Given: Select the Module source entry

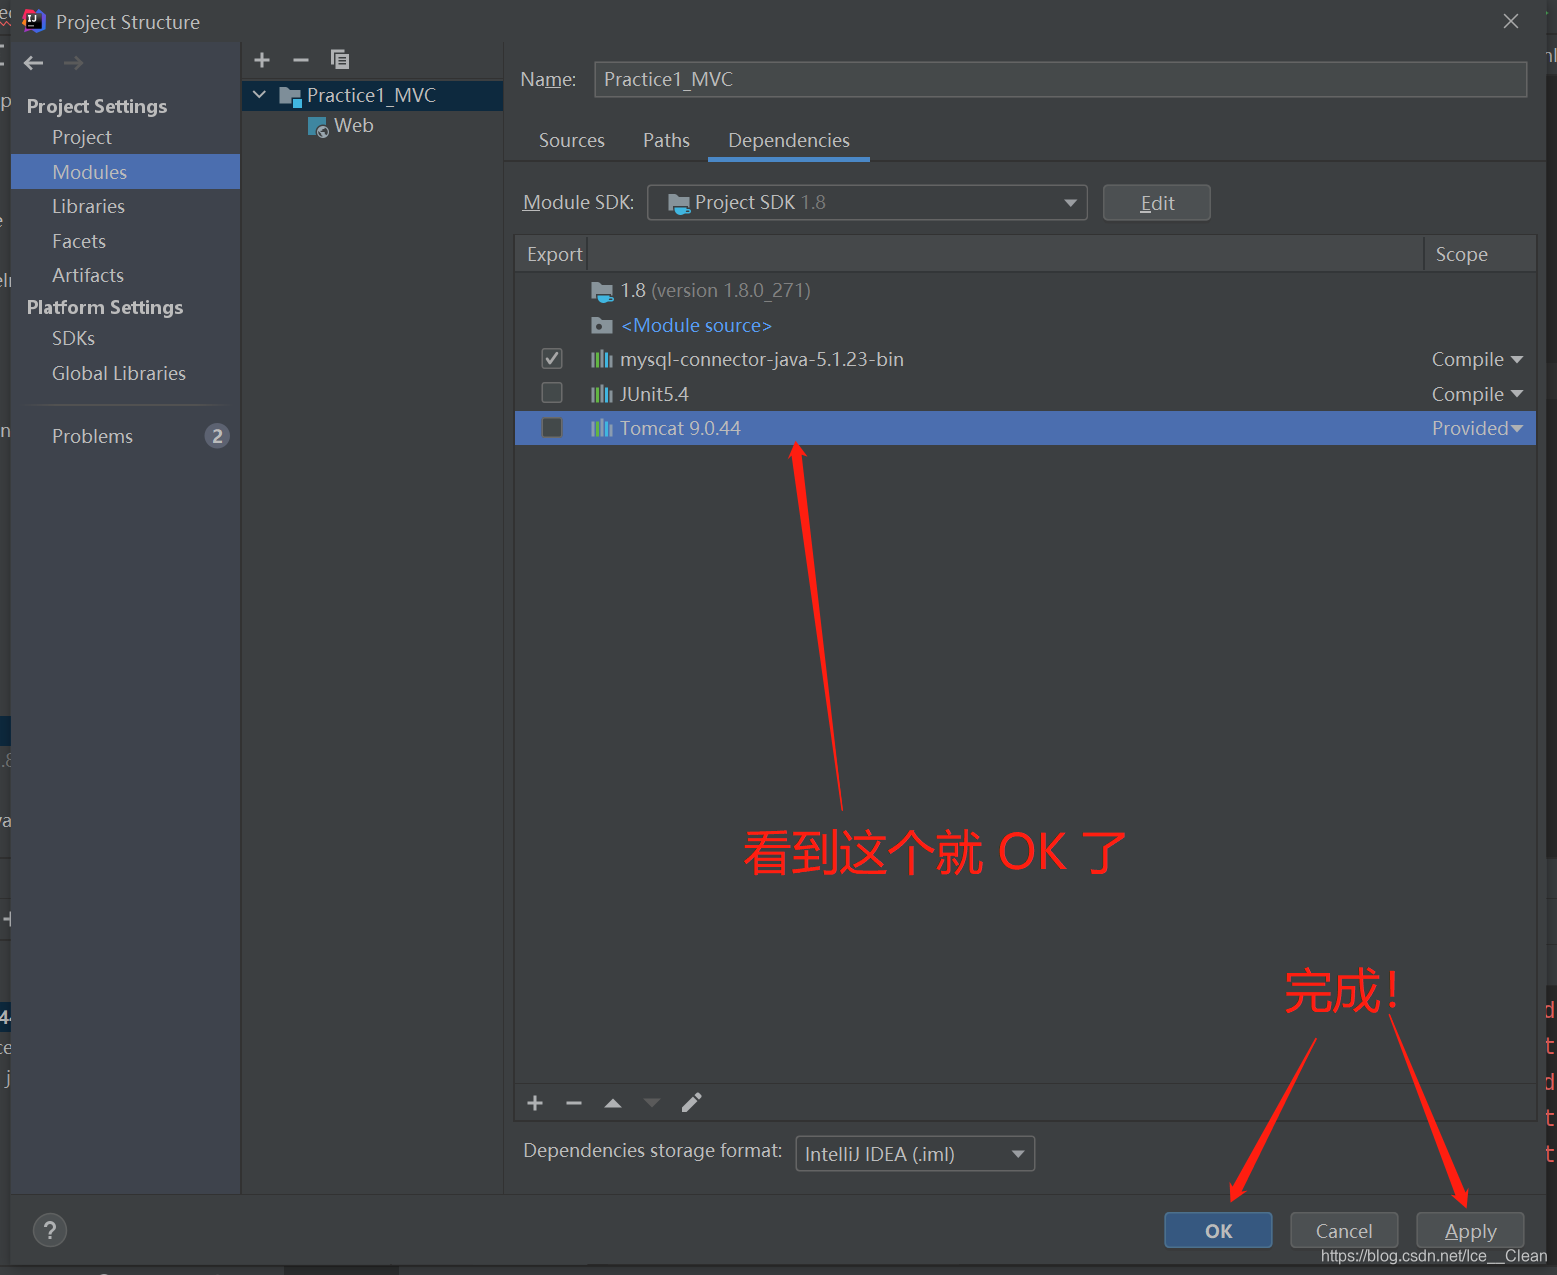Looking at the screenshot, I should pos(696,325).
